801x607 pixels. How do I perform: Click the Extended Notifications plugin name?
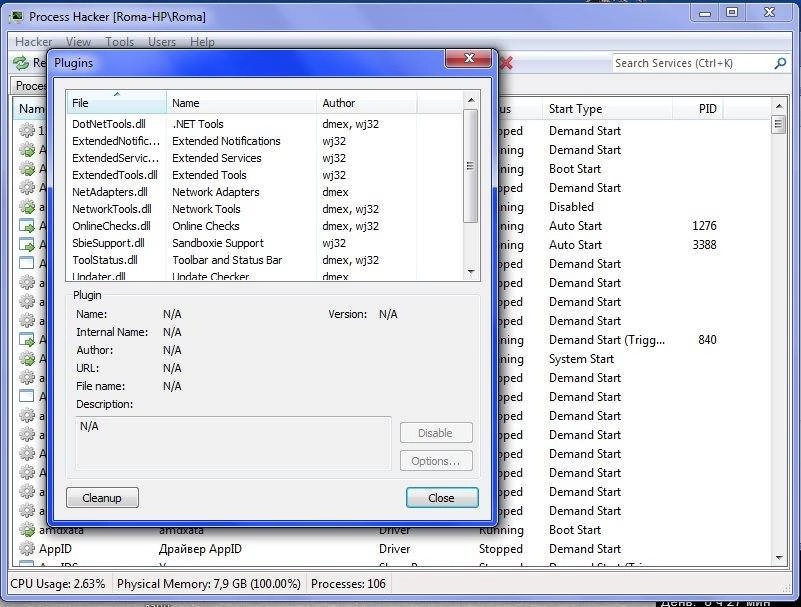coord(226,141)
